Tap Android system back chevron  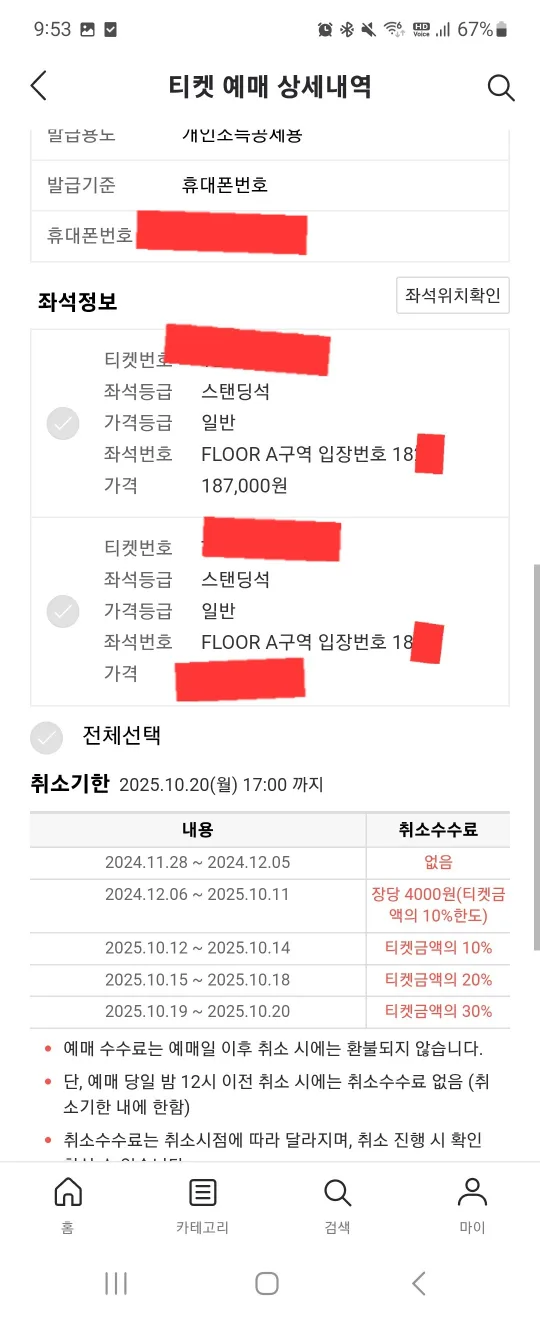pos(420,1283)
